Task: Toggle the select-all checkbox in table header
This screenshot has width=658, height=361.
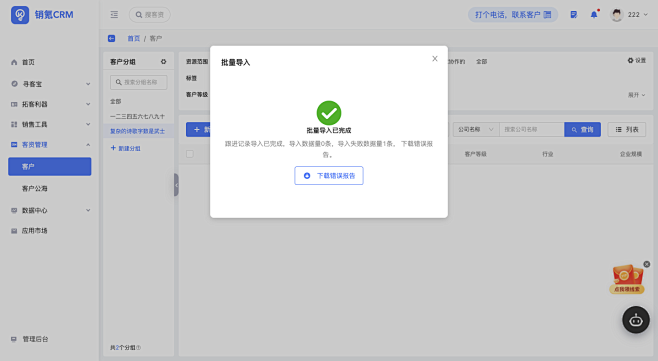Action: (190, 154)
